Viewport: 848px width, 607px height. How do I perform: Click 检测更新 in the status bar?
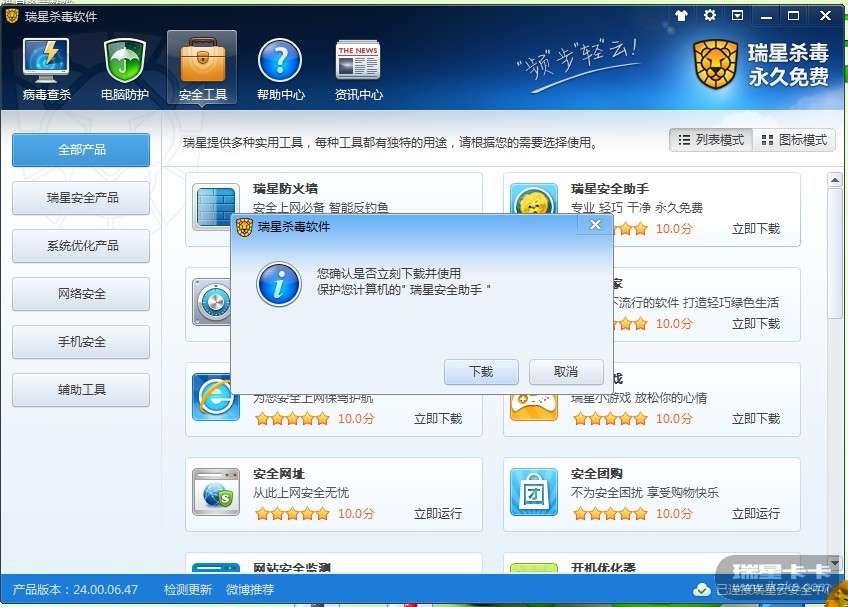pyautogui.click(x=188, y=589)
